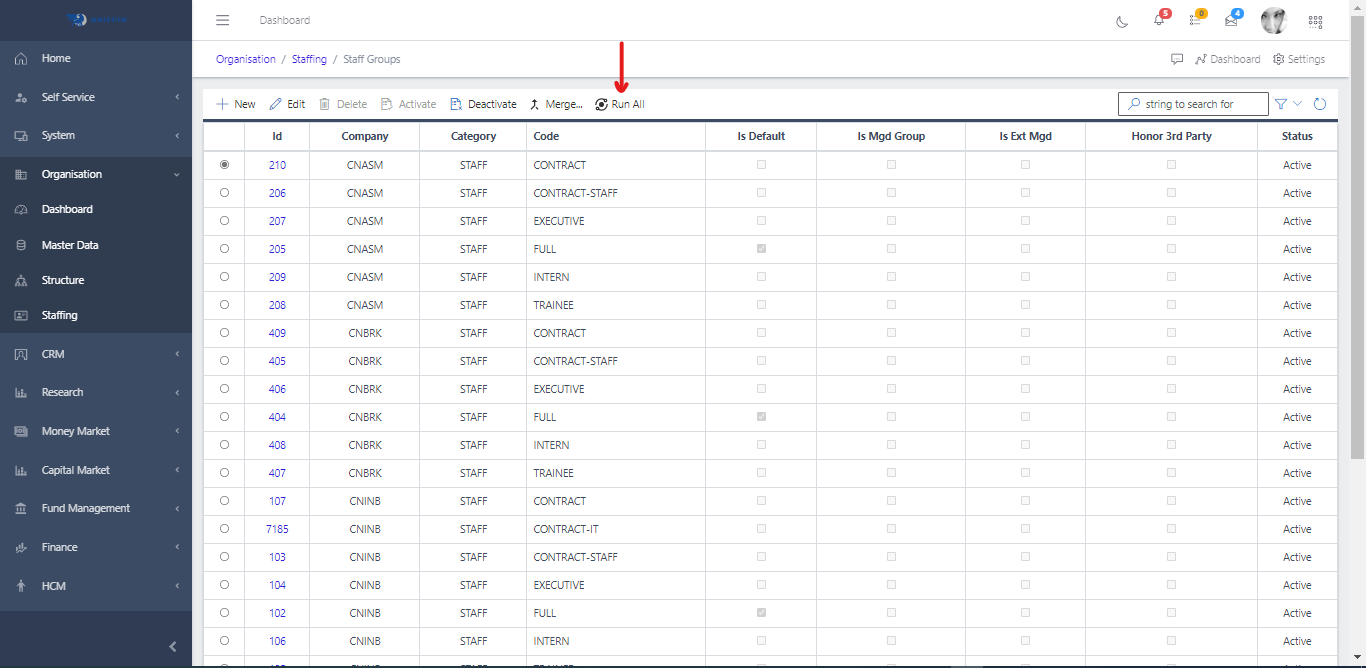Open Master Data in sidebar
The height and width of the screenshot is (668, 1366).
click(x=70, y=245)
